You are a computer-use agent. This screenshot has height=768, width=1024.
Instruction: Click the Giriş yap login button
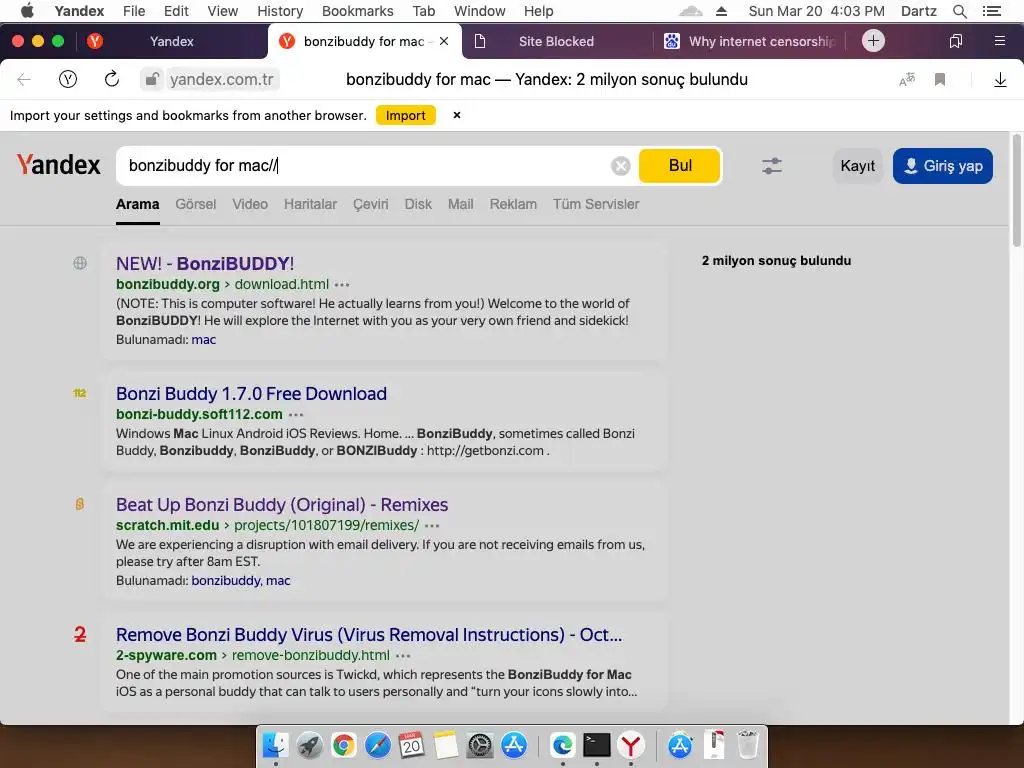[x=942, y=166]
